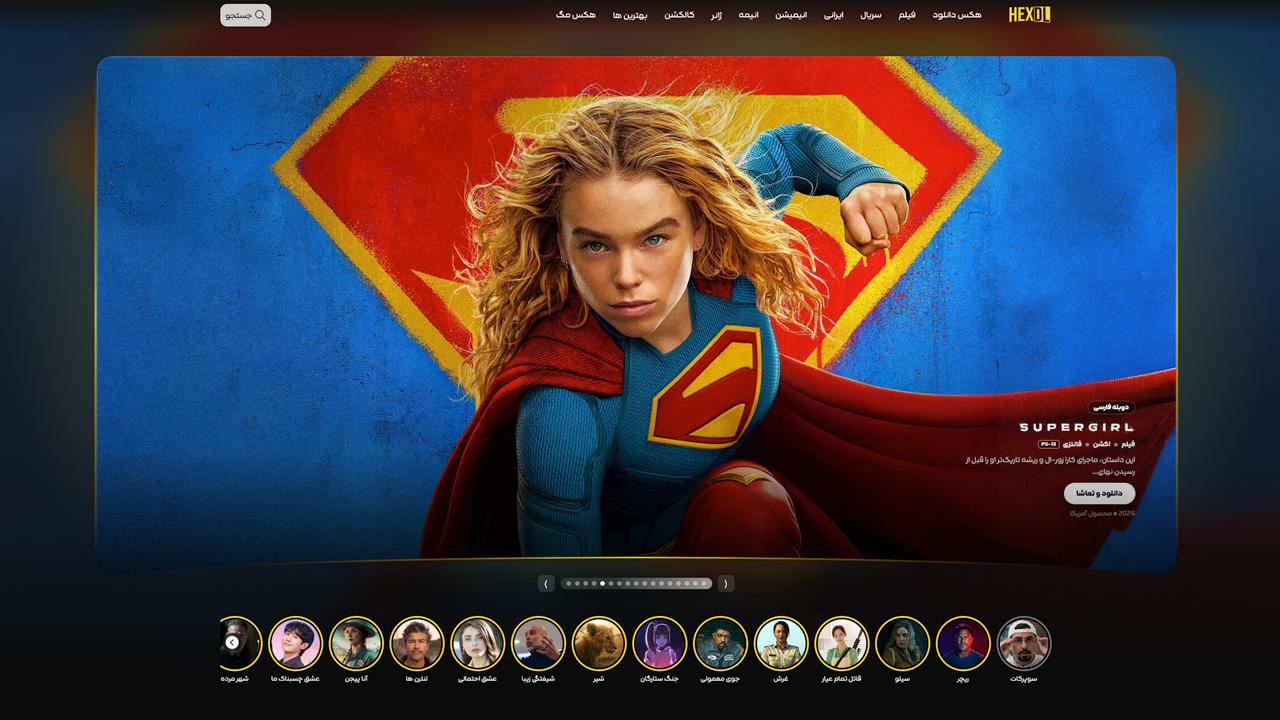Select the active fifth slider pagination dot
The height and width of the screenshot is (720, 1280).
tap(602, 583)
